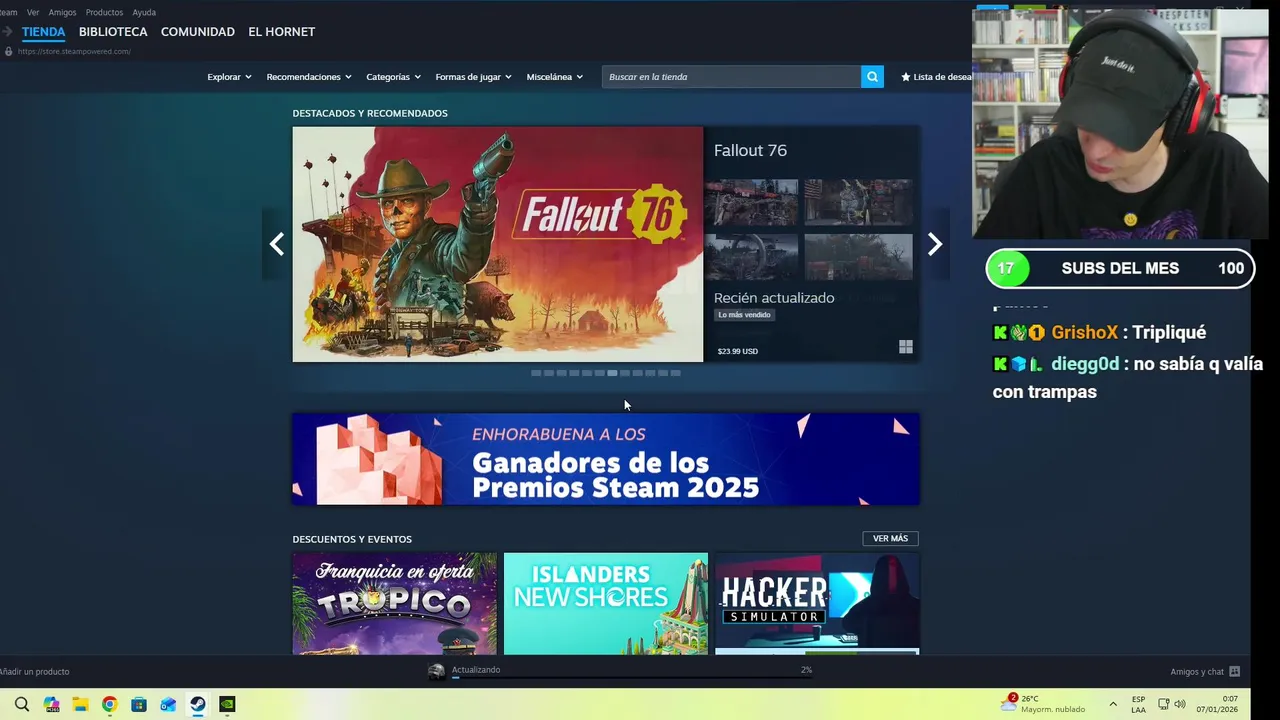Click the magnifier search button in store
This screenshot has height=720, width=1280.
pyautogui.click(x=872, y=77)
